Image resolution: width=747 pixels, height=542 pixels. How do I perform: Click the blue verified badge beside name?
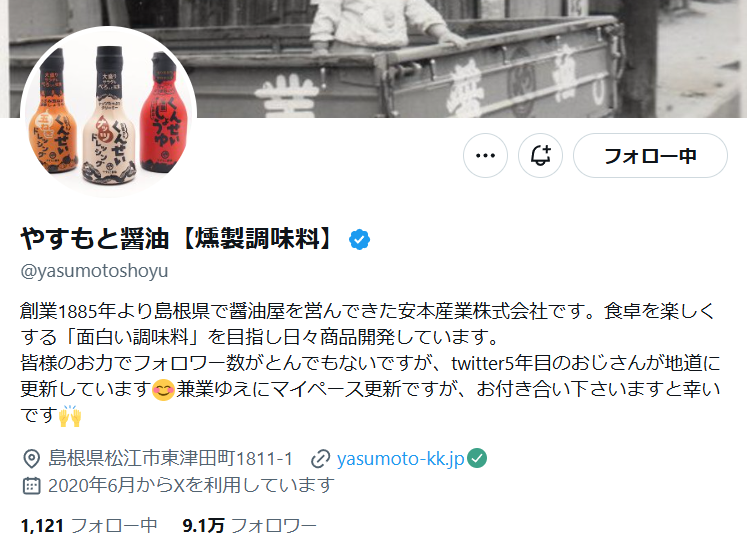coord(359,239)
